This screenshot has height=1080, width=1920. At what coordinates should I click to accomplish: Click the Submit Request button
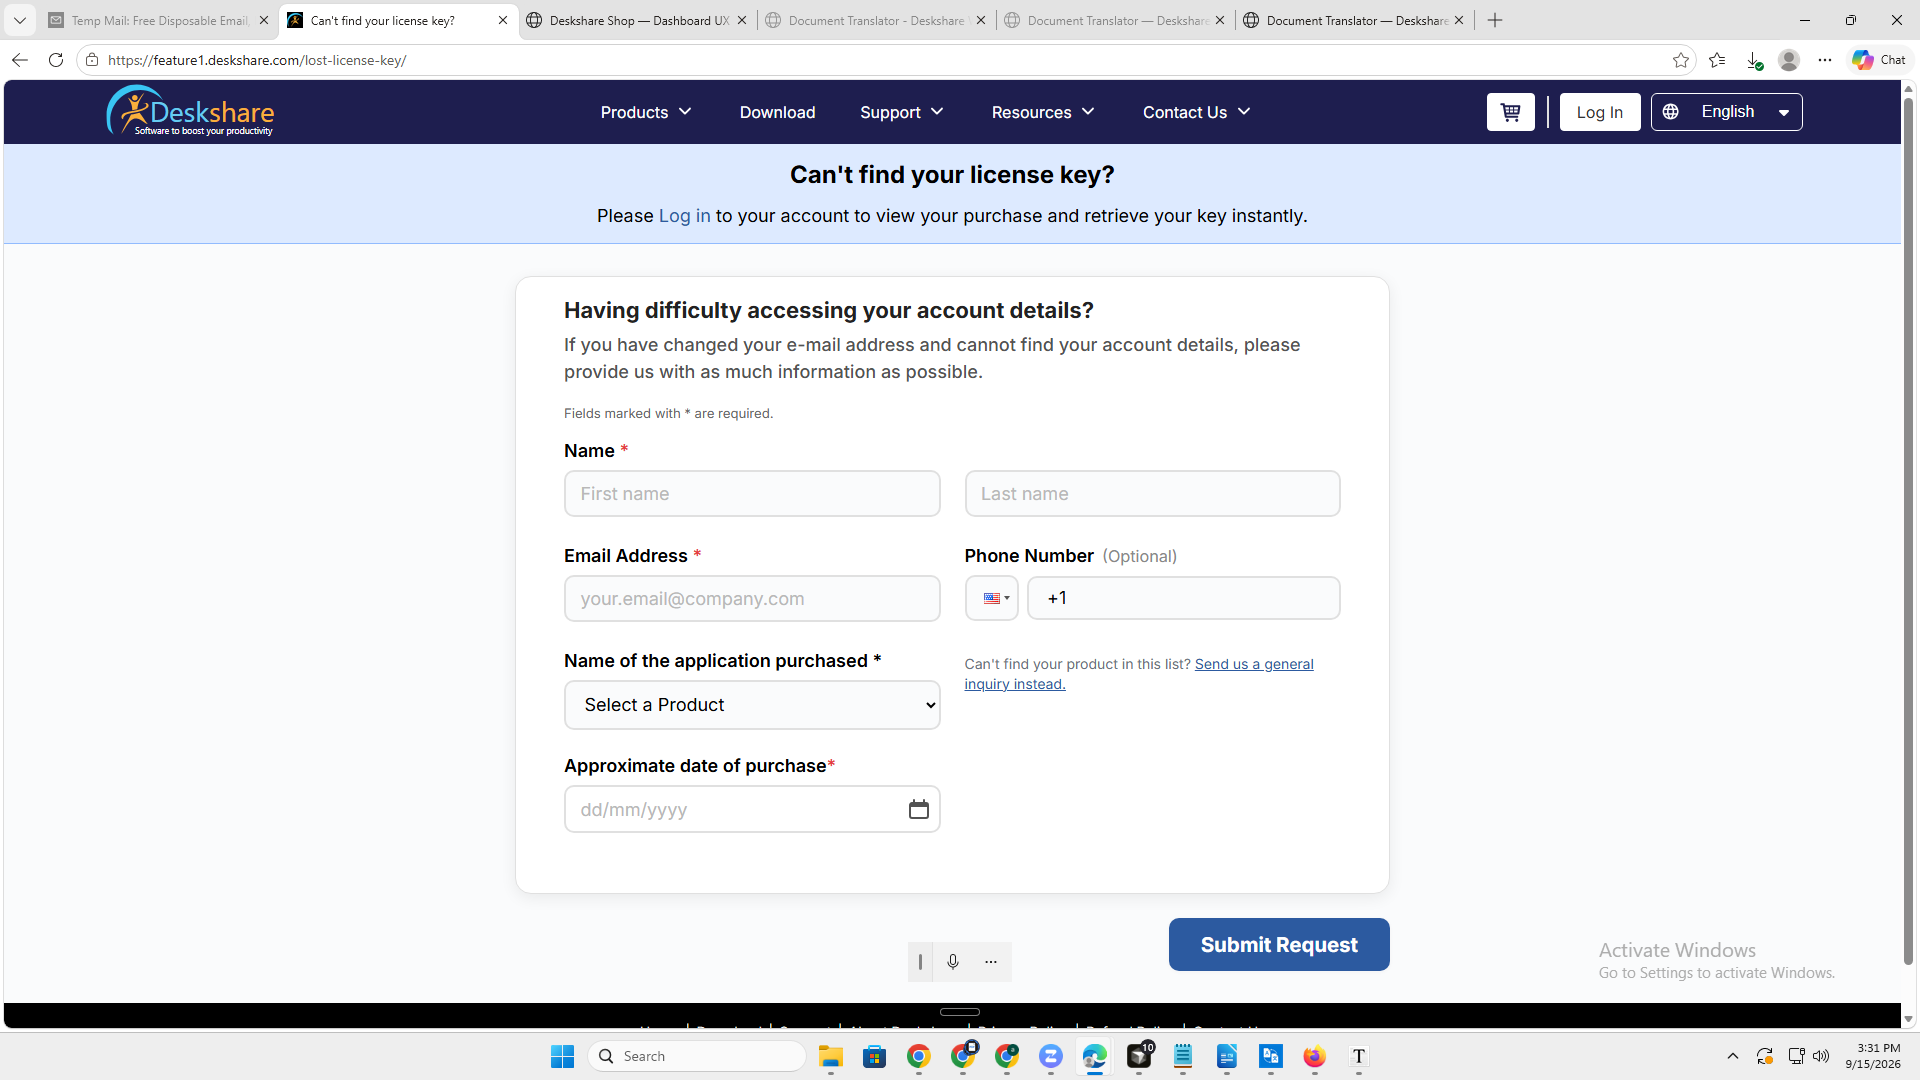point(1279,944)
